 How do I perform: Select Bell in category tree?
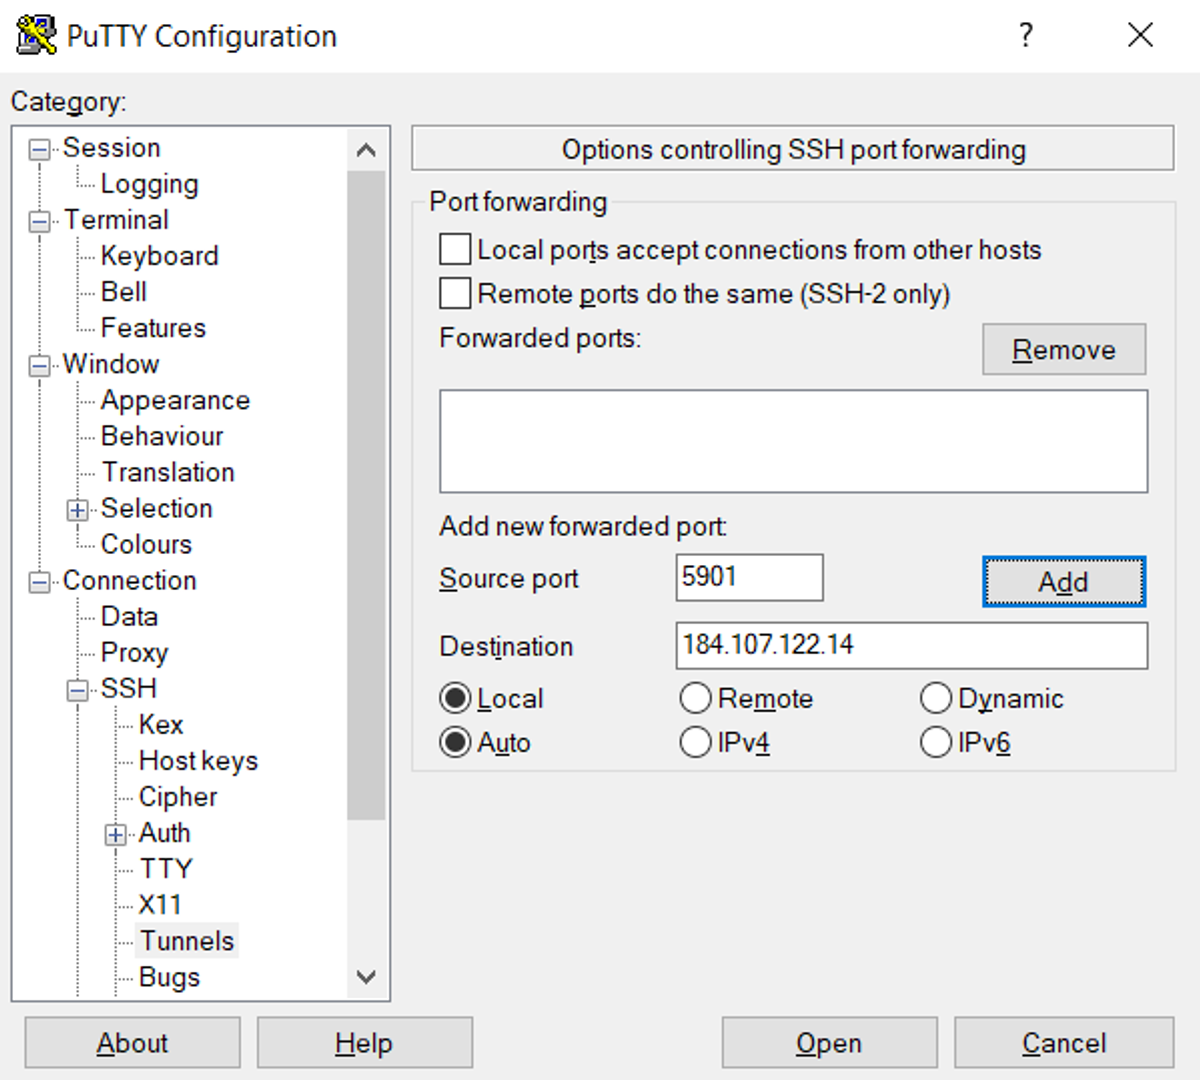tap(124, 292)
